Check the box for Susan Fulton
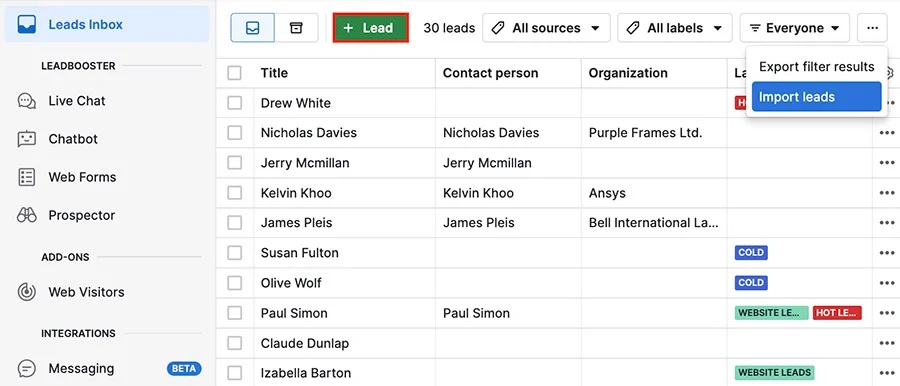The height and width of the screenshot is (386, 900). point(234,253)
